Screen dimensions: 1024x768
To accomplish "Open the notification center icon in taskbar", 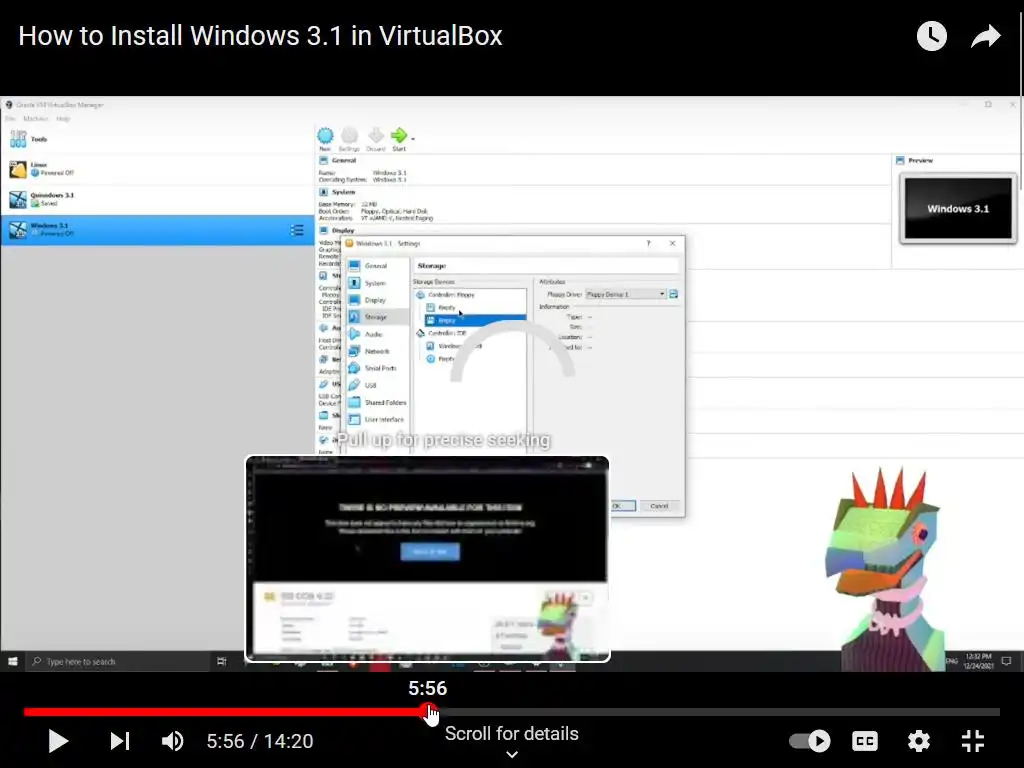I will 1006,661.
